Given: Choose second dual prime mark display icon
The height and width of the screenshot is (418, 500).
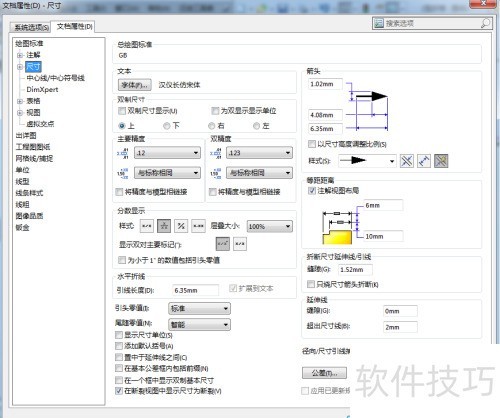Looking at the screenshot, I should (x=240, y=244).
